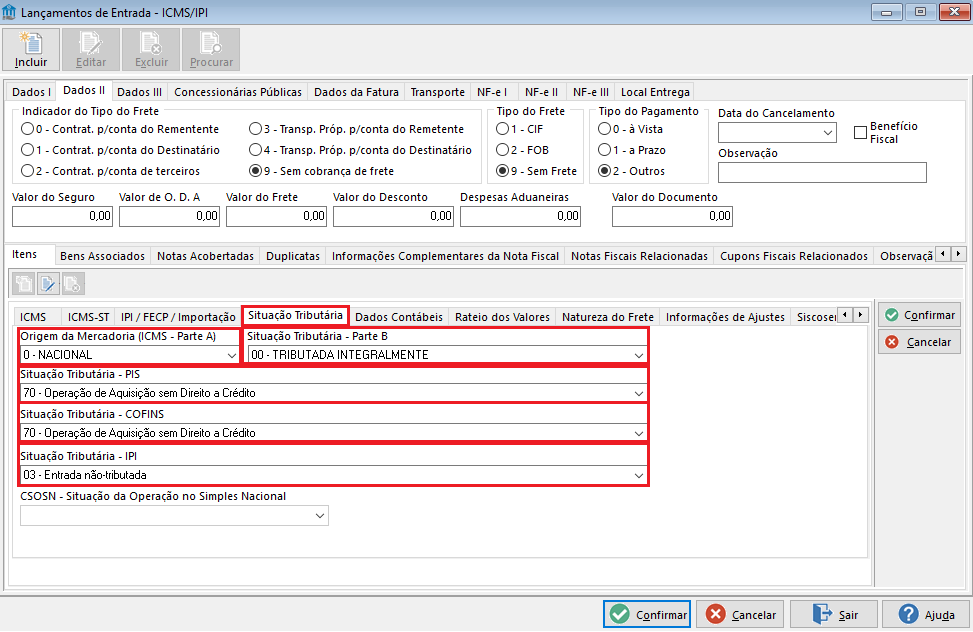The width and height of the screenshot is (973, 632).
Task: Open NF-e I tab
Action: pyautogui.click(x=492, y=92)
